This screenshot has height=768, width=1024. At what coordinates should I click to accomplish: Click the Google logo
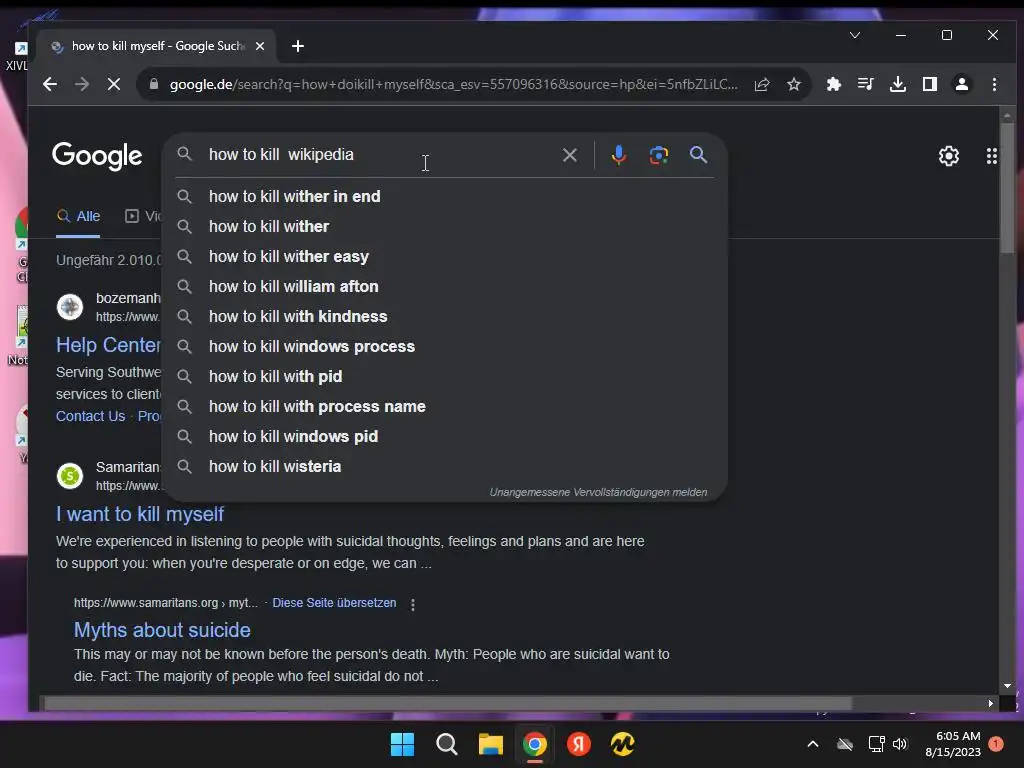[x=97, y=156]
